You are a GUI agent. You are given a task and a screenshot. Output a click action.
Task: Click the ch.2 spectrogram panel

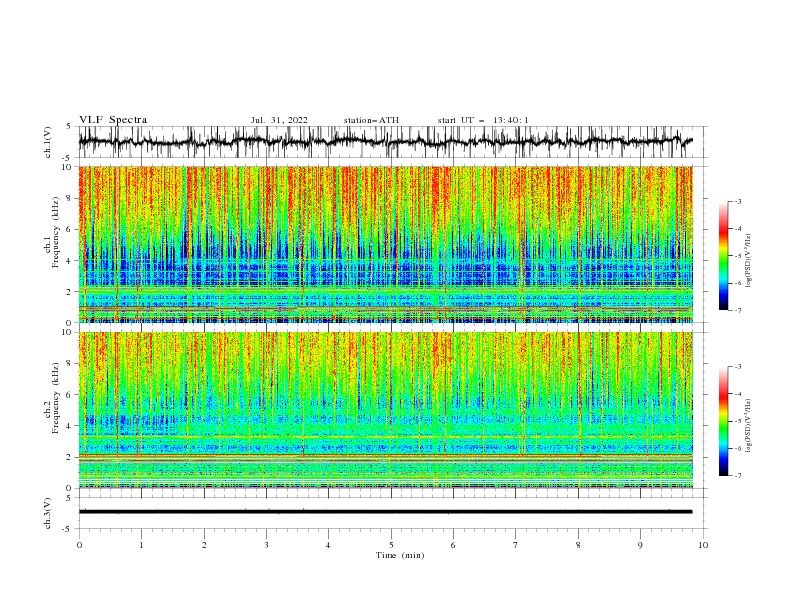click(x=386, y=410)
